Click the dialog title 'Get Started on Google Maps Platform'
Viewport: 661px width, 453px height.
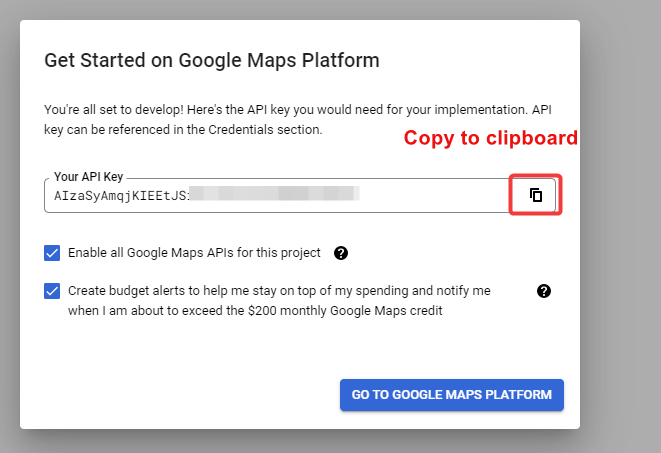[x=212, y=60]
